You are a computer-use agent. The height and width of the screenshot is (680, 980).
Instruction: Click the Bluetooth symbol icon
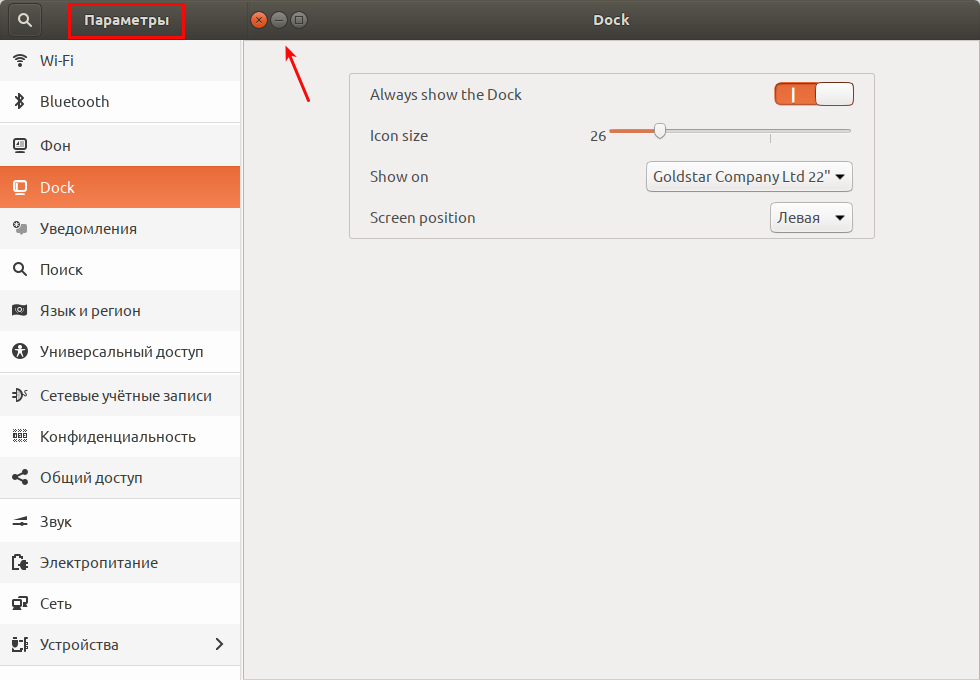click(19, 101)
